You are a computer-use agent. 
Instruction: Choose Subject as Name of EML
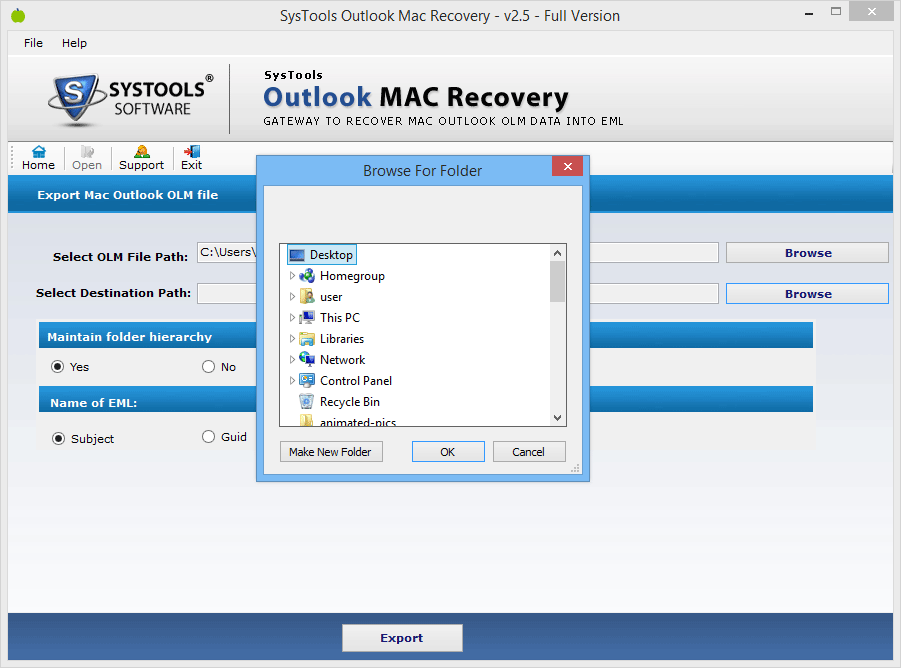(x=58, y=439)
